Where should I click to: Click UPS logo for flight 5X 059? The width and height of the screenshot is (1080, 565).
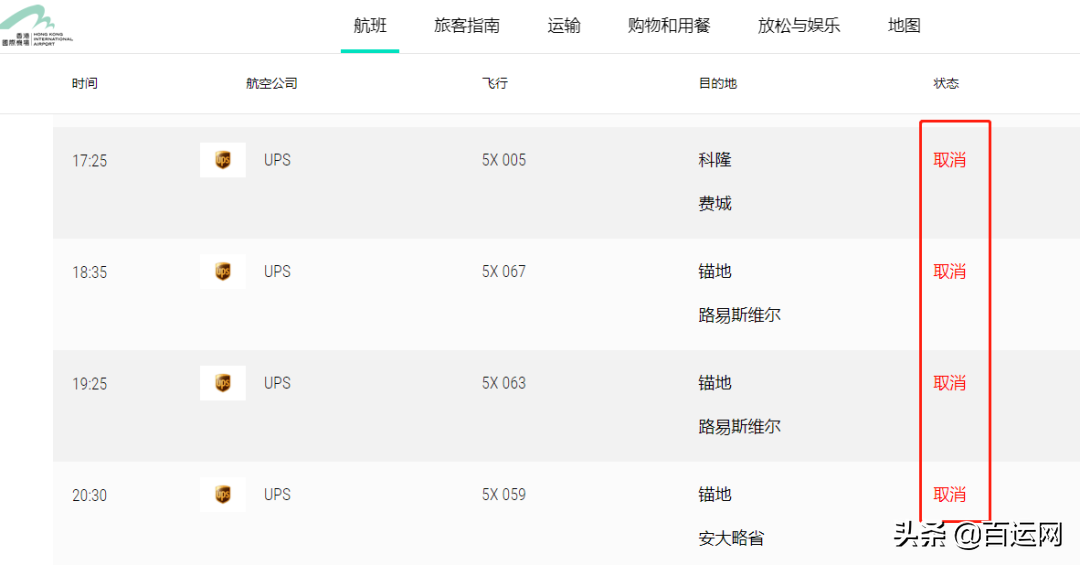(222, 495)
